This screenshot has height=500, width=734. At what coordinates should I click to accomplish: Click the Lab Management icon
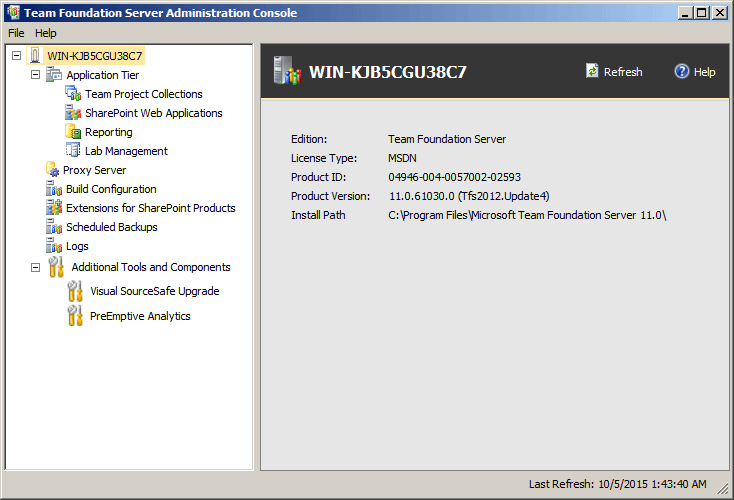(x=73, y=151)
